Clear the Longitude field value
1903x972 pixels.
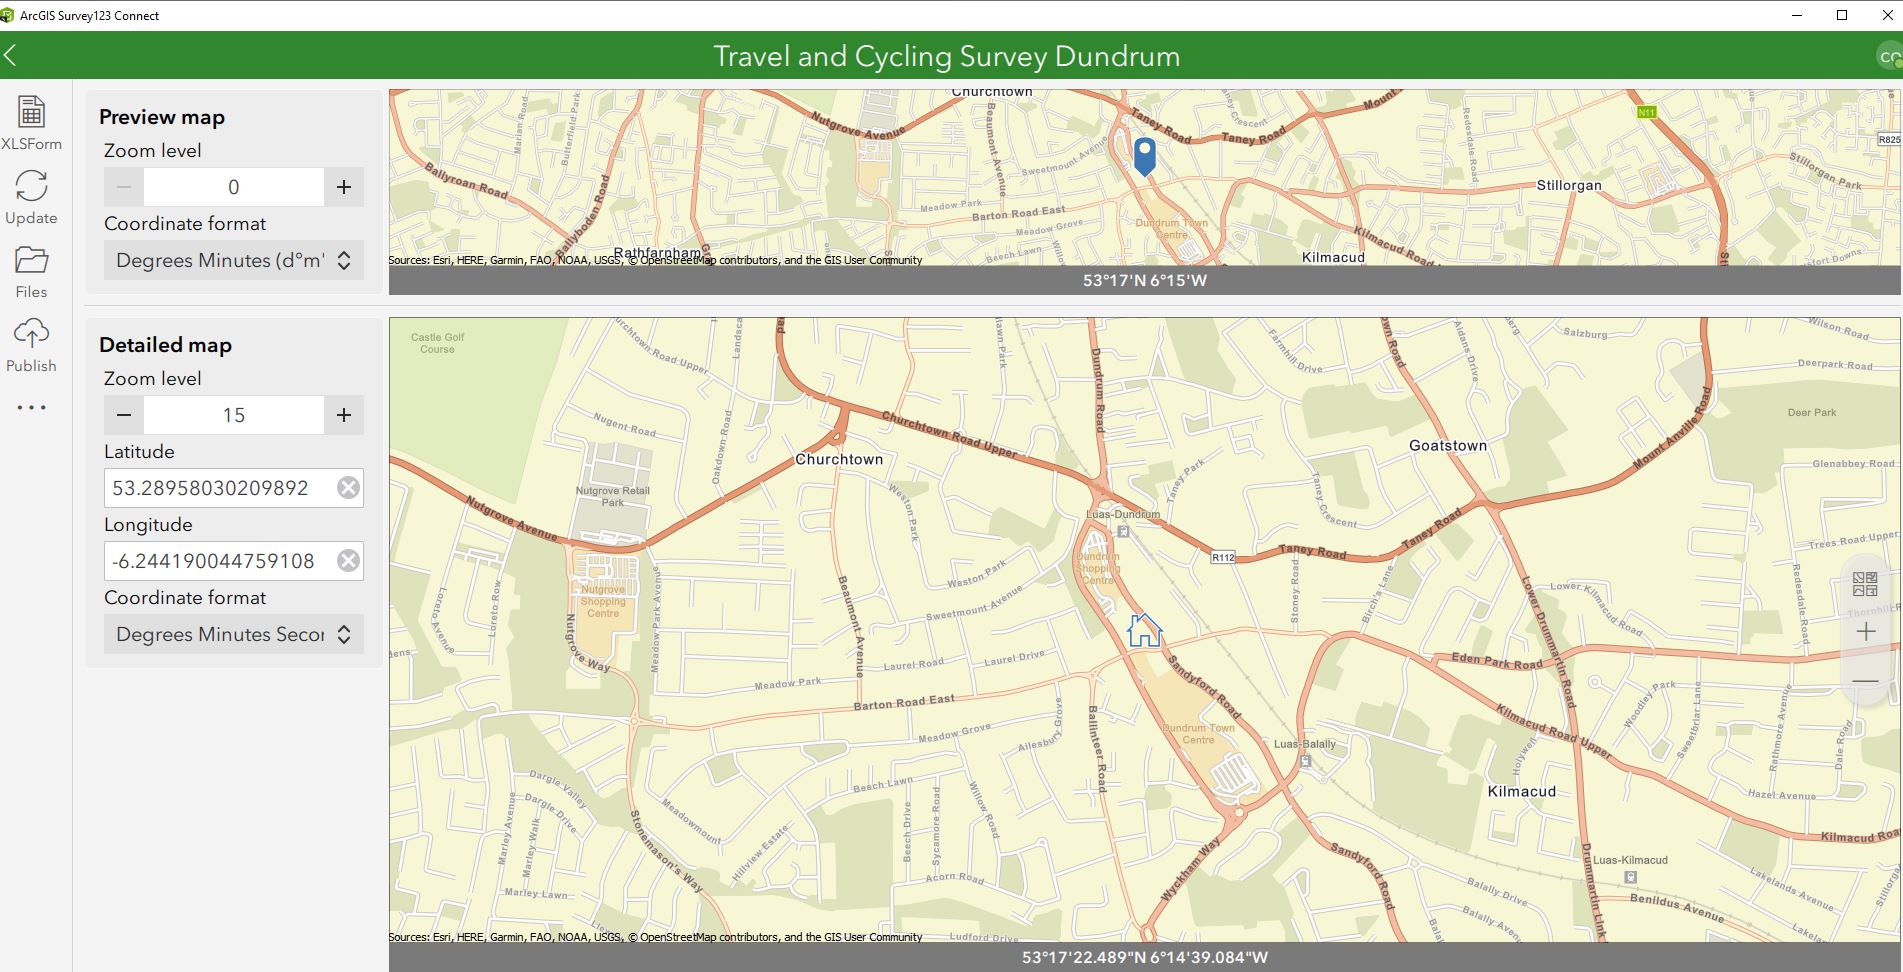pyautogui.click(x=347, y=561)
